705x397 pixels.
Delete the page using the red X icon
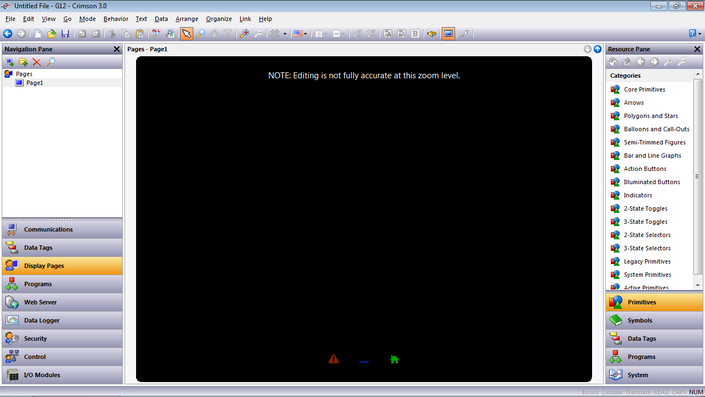point(37,62)
